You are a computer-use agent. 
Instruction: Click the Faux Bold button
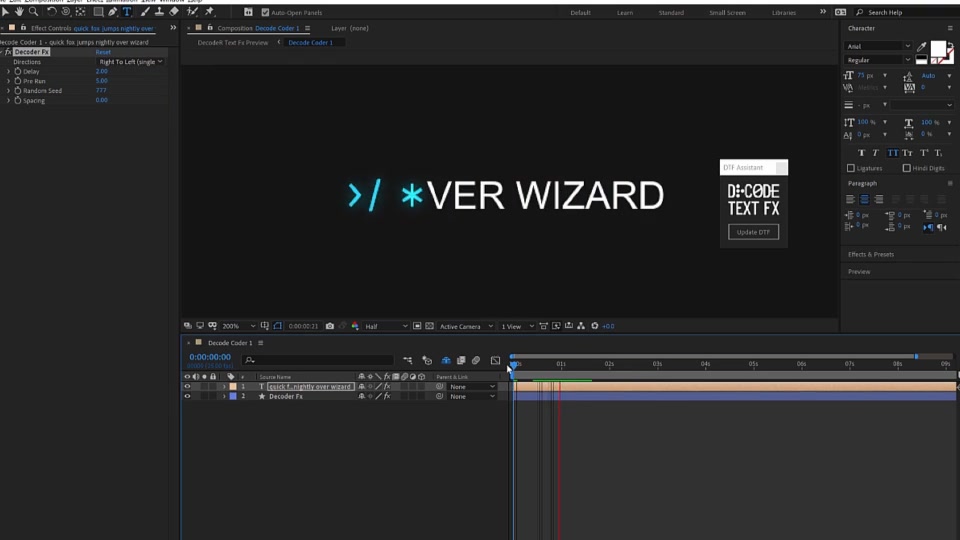tap(861, 153)
